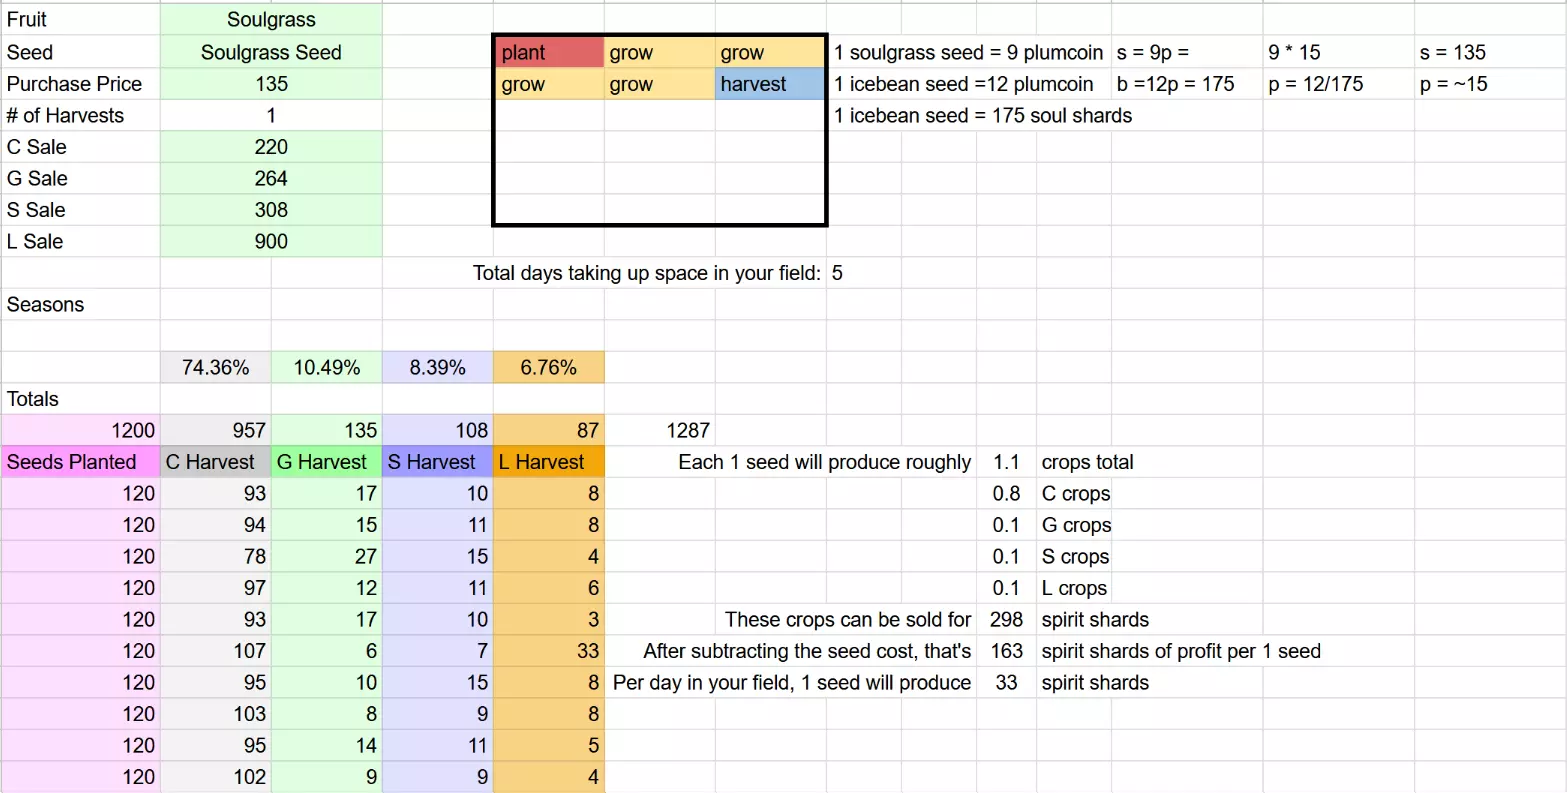Click the "1 icebean seed = 175 soul shards" cell
The width and height of the screenshot is (1567, 793).
coord(983,116)
